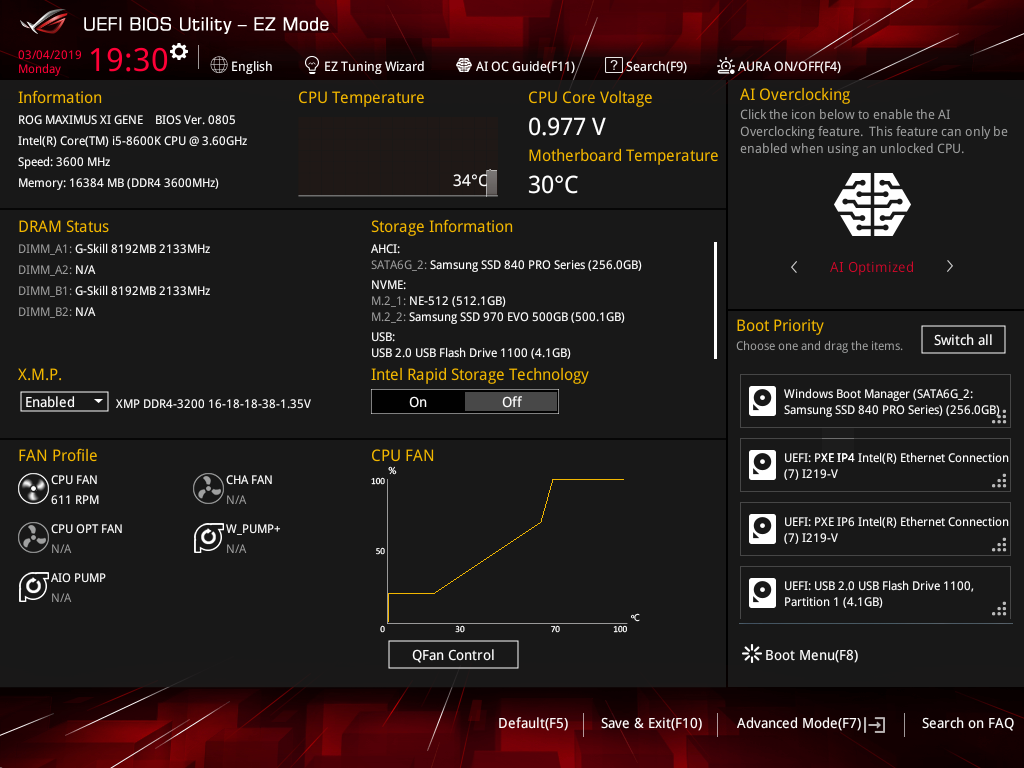Click the Search question mark icon
The image size is (1024, 768).
tap(613, 65)
